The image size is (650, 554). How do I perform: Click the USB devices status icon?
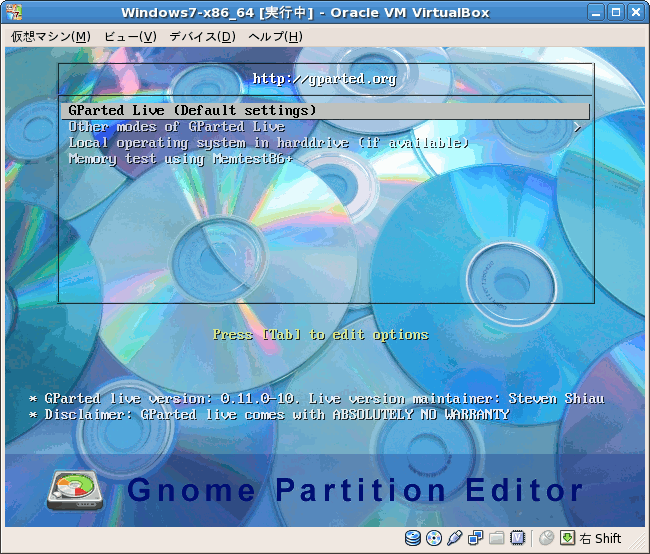455,538
